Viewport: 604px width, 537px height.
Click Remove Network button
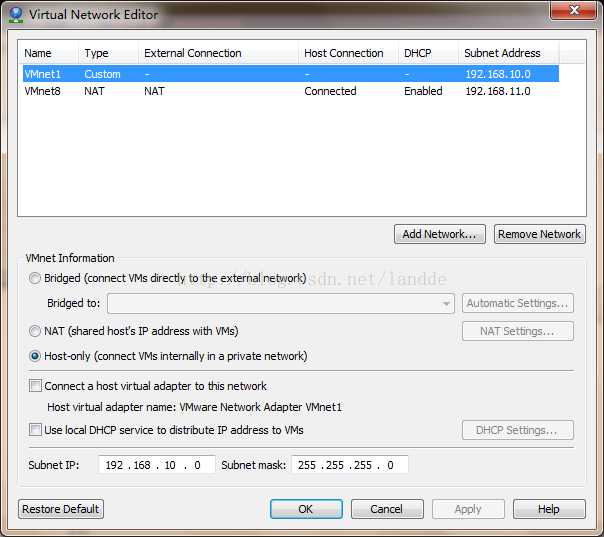[x=540, y=234]
